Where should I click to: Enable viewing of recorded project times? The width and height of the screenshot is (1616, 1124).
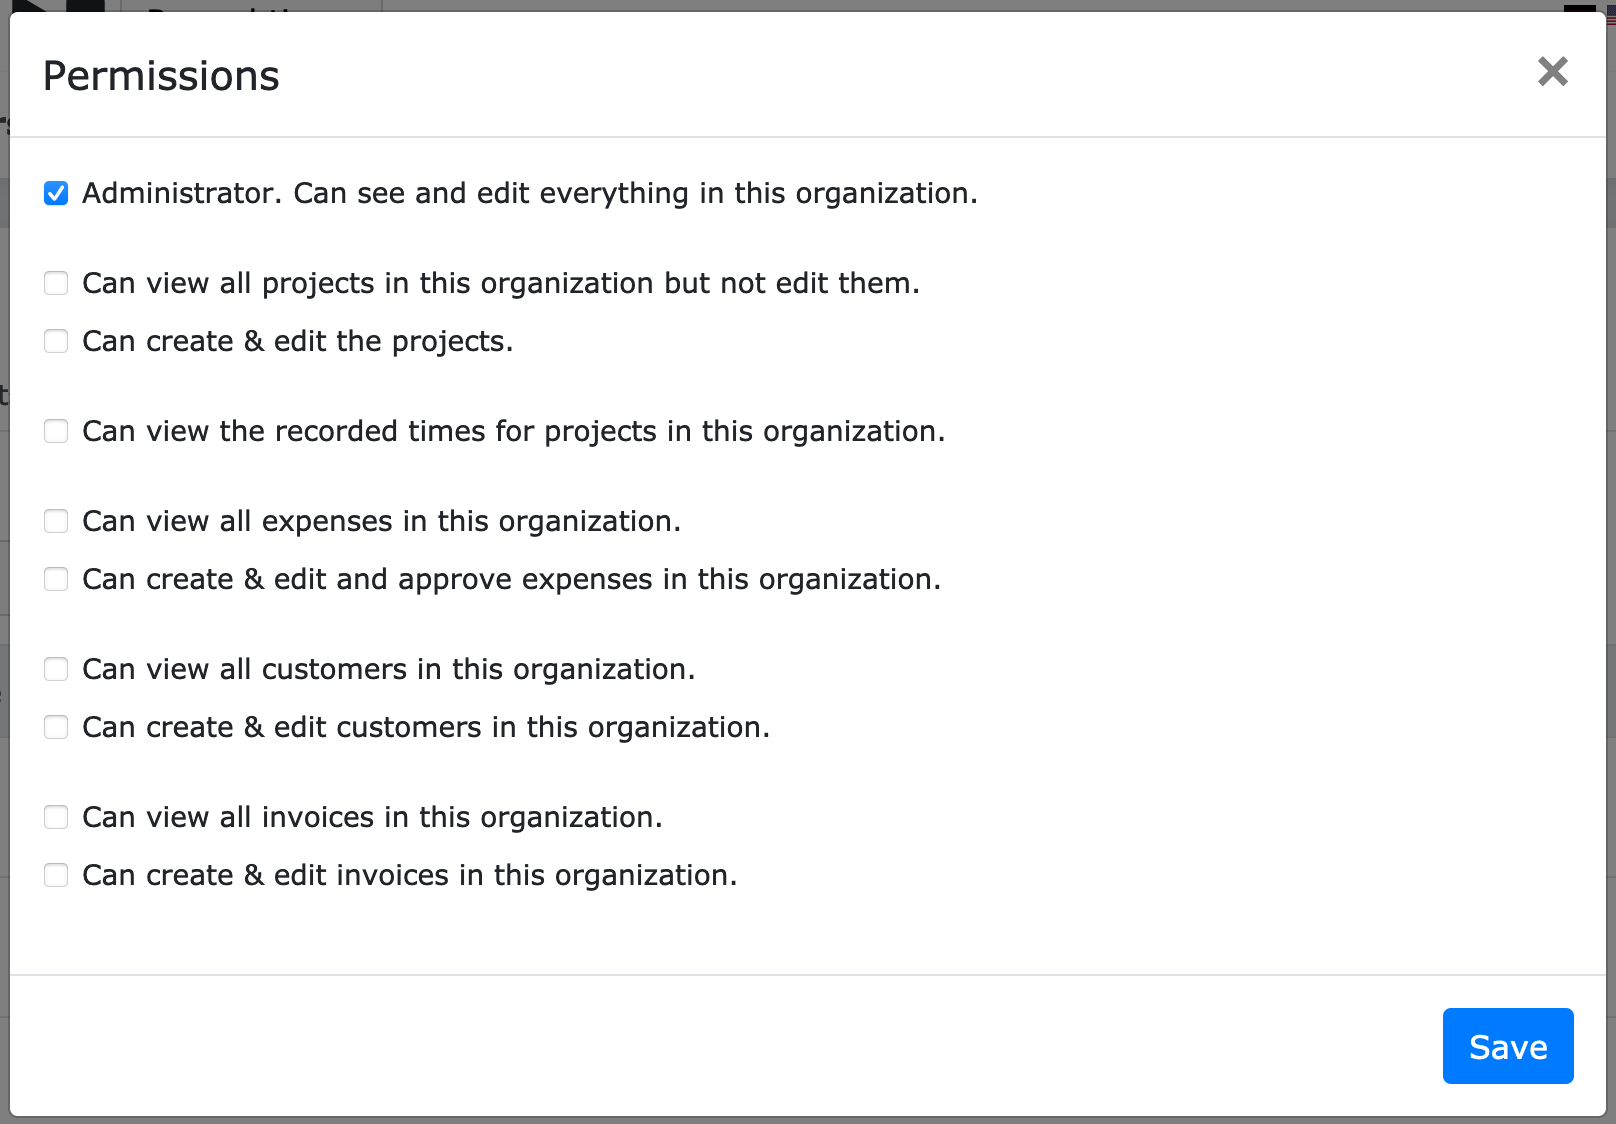56,431
